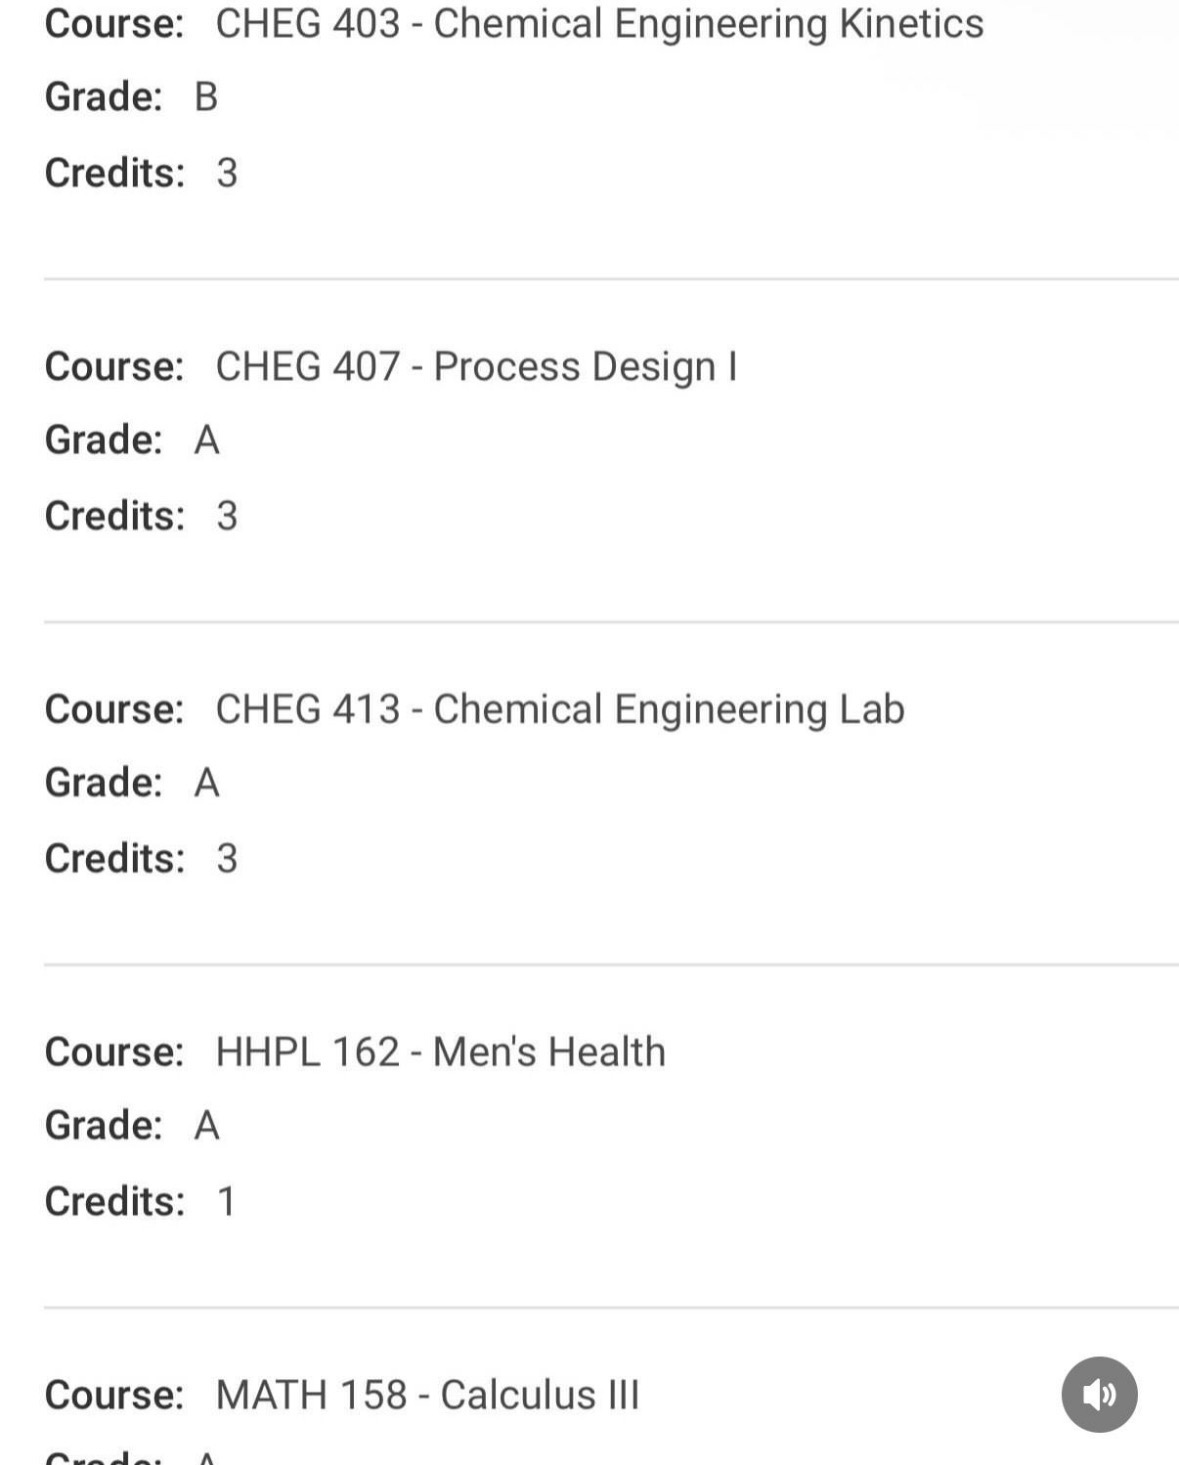This screenshot has height=1465, width=1179.
Task: Click the "Grade:" label under CHEG 413
Action: tap(103, 783)
